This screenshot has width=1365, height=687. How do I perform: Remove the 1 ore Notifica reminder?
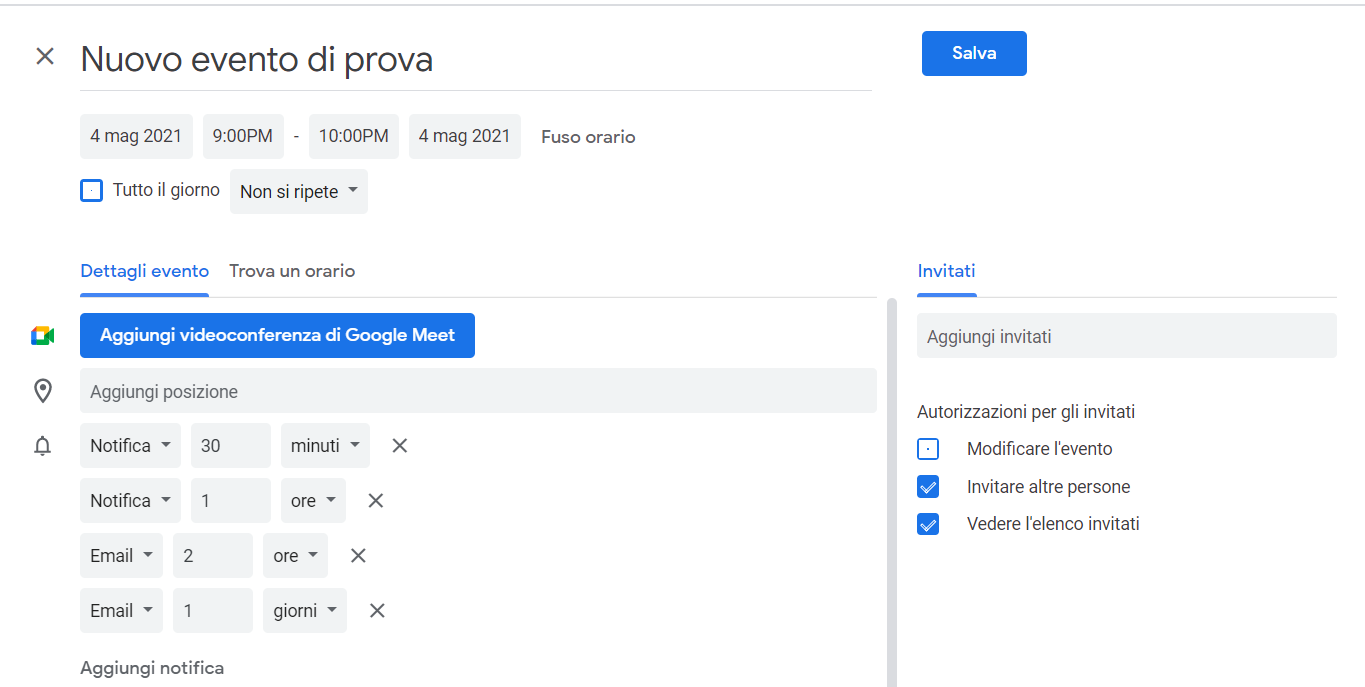[376, 501]
